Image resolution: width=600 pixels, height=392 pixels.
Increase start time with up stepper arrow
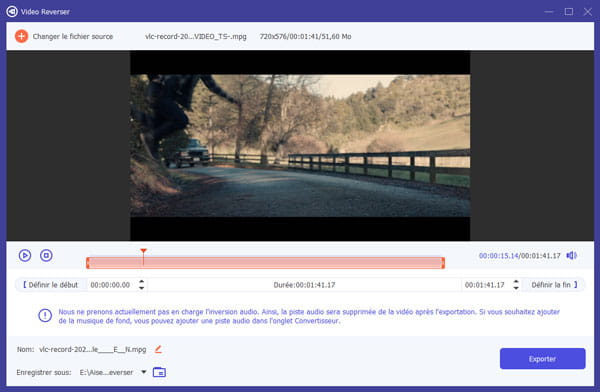pos(142,282)
